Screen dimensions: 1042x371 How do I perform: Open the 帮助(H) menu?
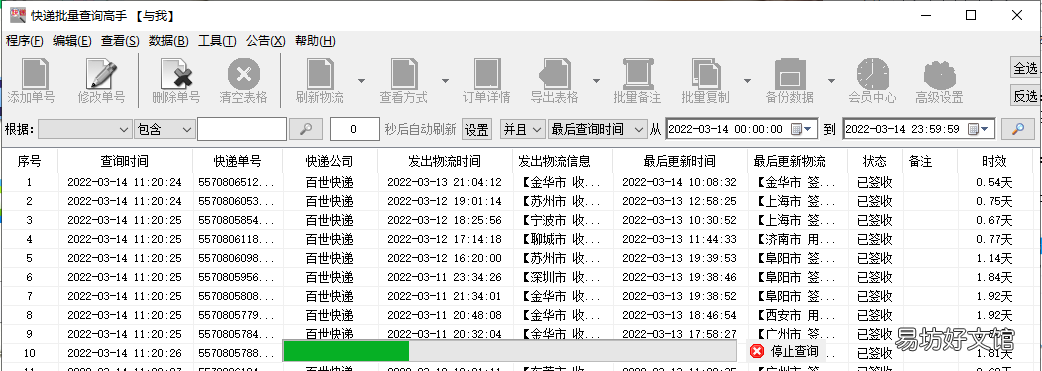[x=315, y=41]
